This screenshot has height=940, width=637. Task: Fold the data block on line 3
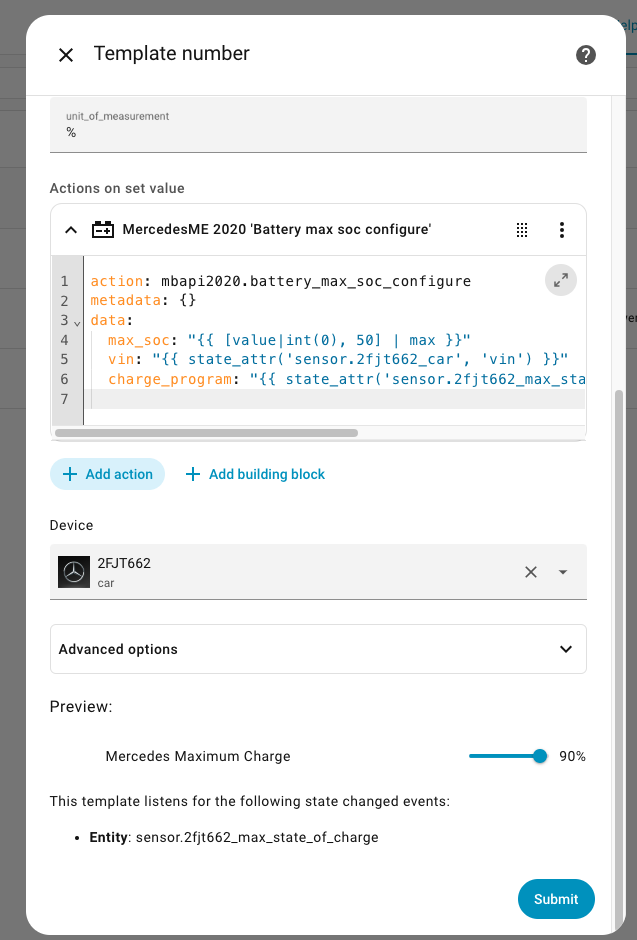[78, 323]
